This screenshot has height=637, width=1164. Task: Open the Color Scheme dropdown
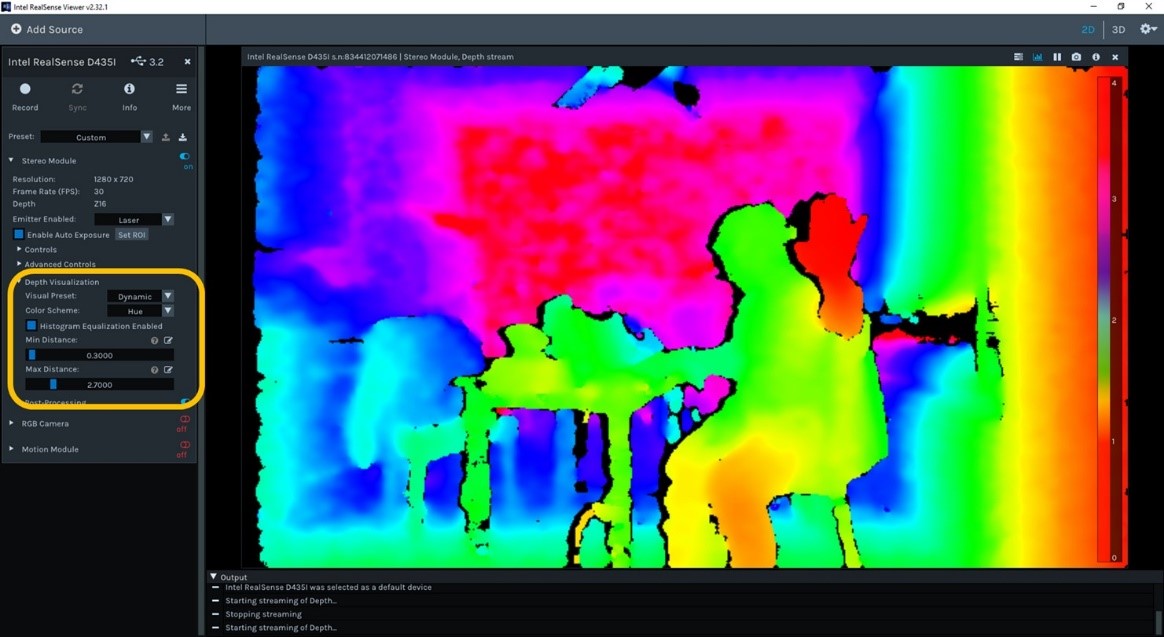(140, 311)
